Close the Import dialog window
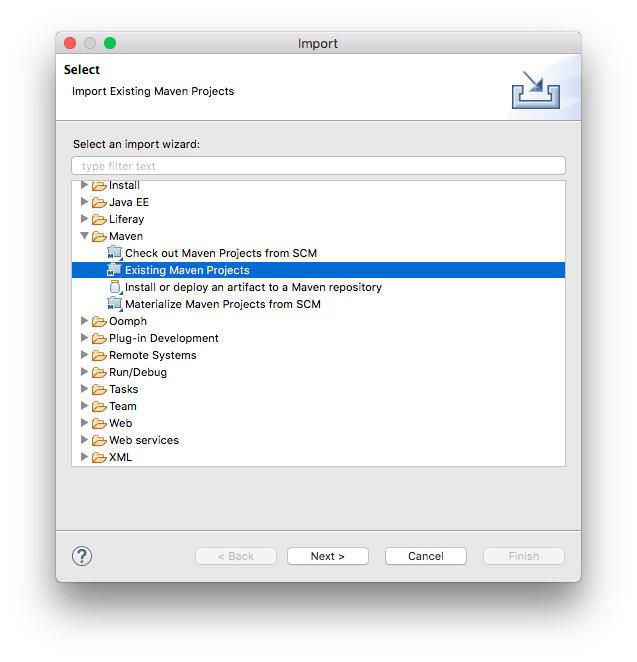Image resolution: width=637 pixels, height=662 pixels. 70,43
